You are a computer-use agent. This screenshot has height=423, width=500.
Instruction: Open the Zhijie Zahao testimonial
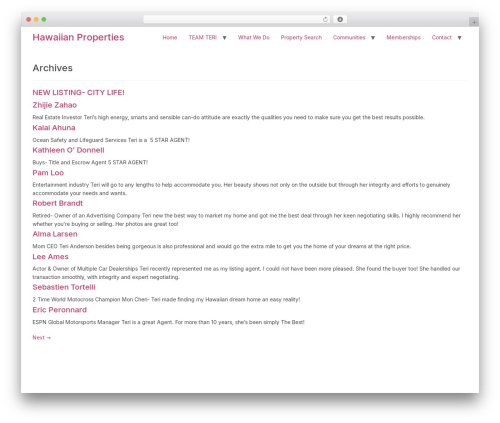(55, 105)
